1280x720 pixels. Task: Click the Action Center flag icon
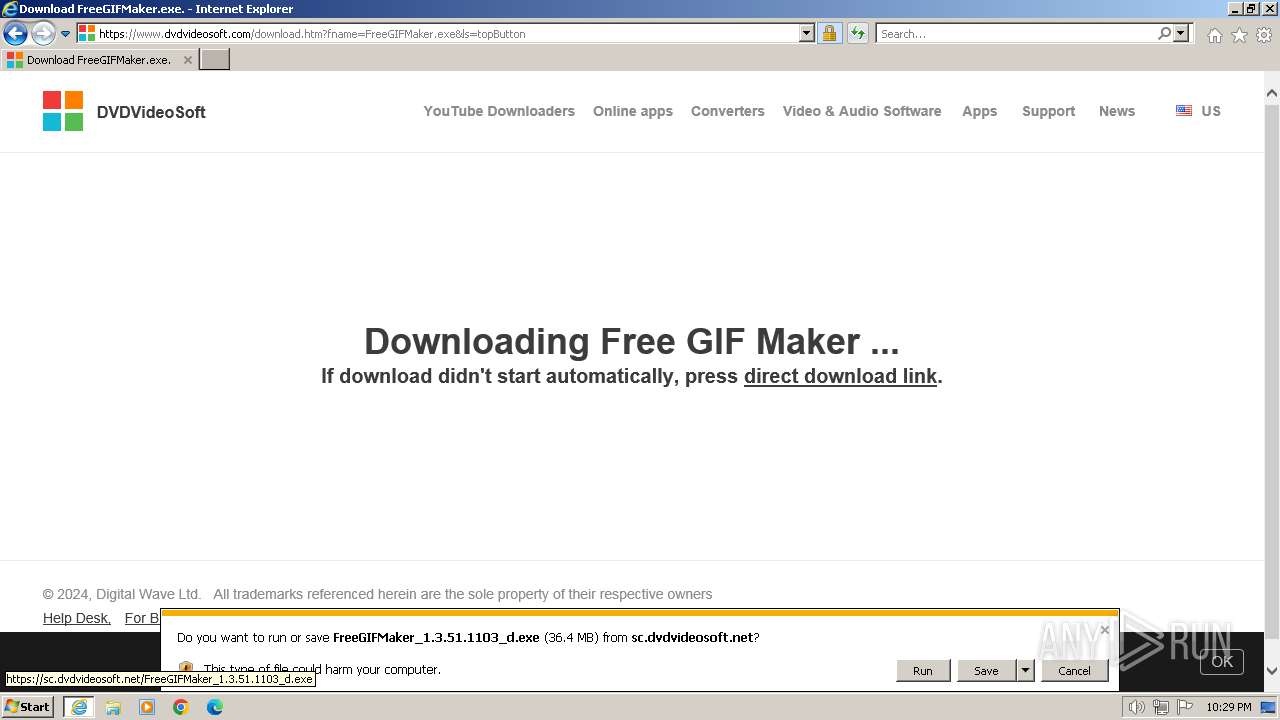(1185, 707)
